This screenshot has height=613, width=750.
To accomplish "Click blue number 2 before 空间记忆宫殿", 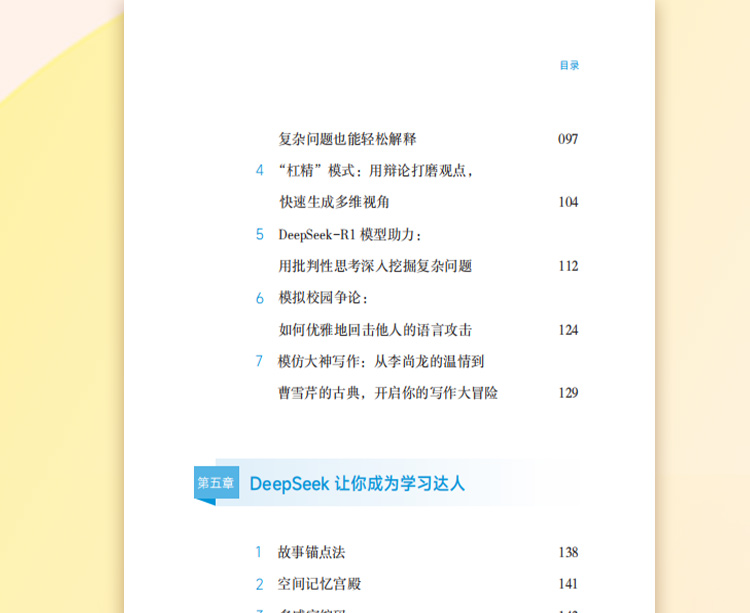I will pos(259,584).
